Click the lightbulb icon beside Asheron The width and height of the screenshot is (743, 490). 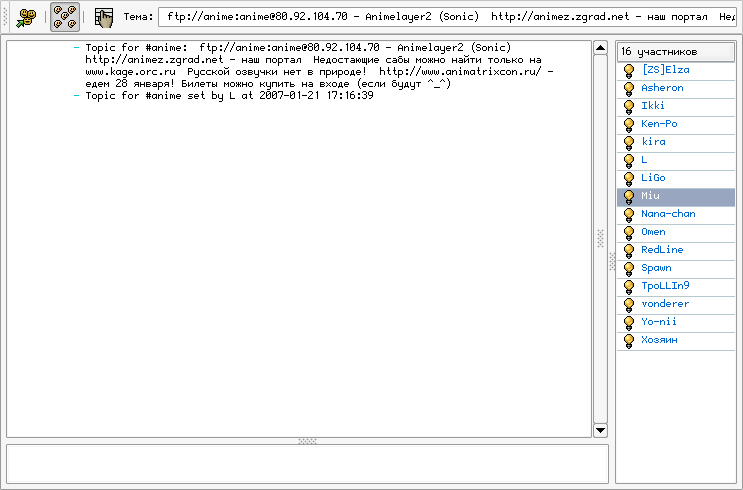(x=629, y=88)
